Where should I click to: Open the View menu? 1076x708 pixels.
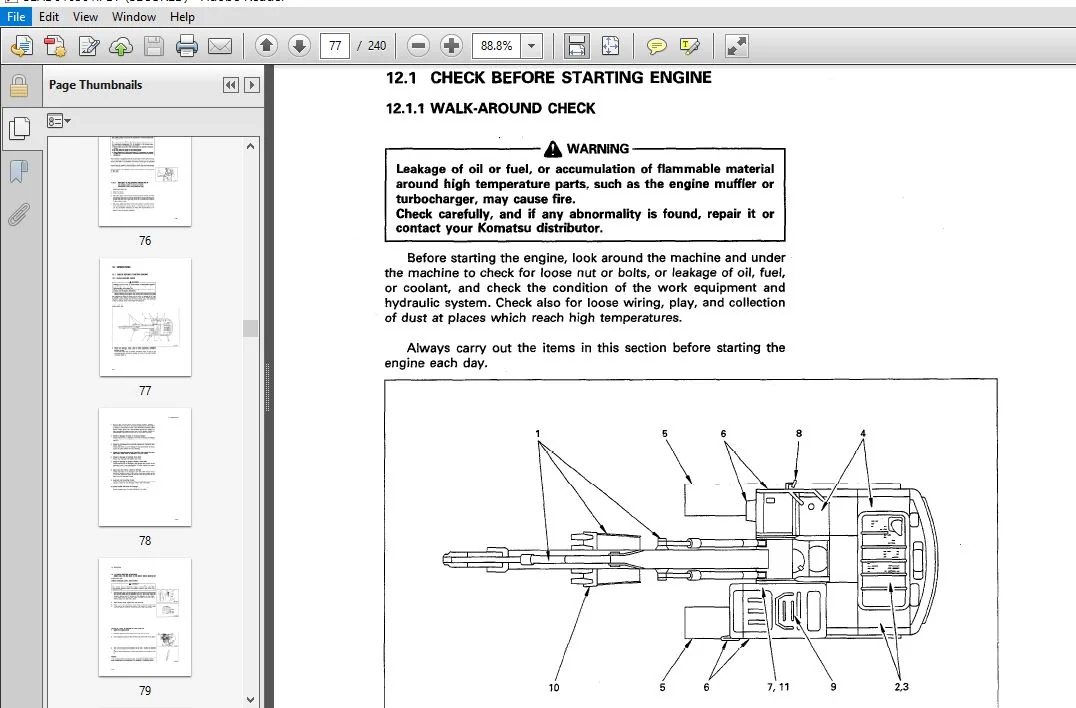(x=85, y=16)
